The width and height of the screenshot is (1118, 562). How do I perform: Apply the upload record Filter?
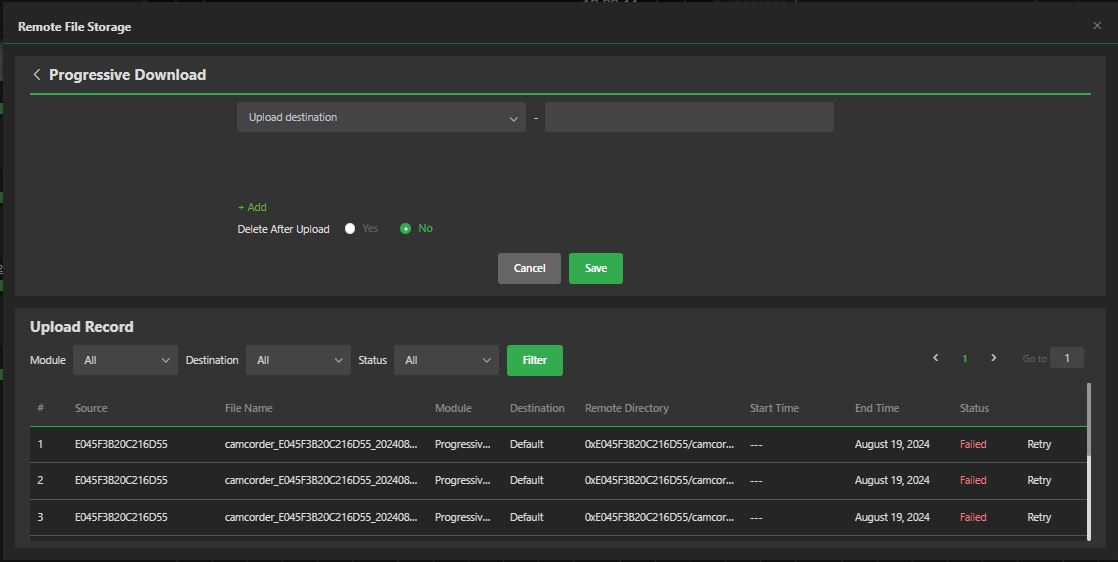[x=535, y=360]
